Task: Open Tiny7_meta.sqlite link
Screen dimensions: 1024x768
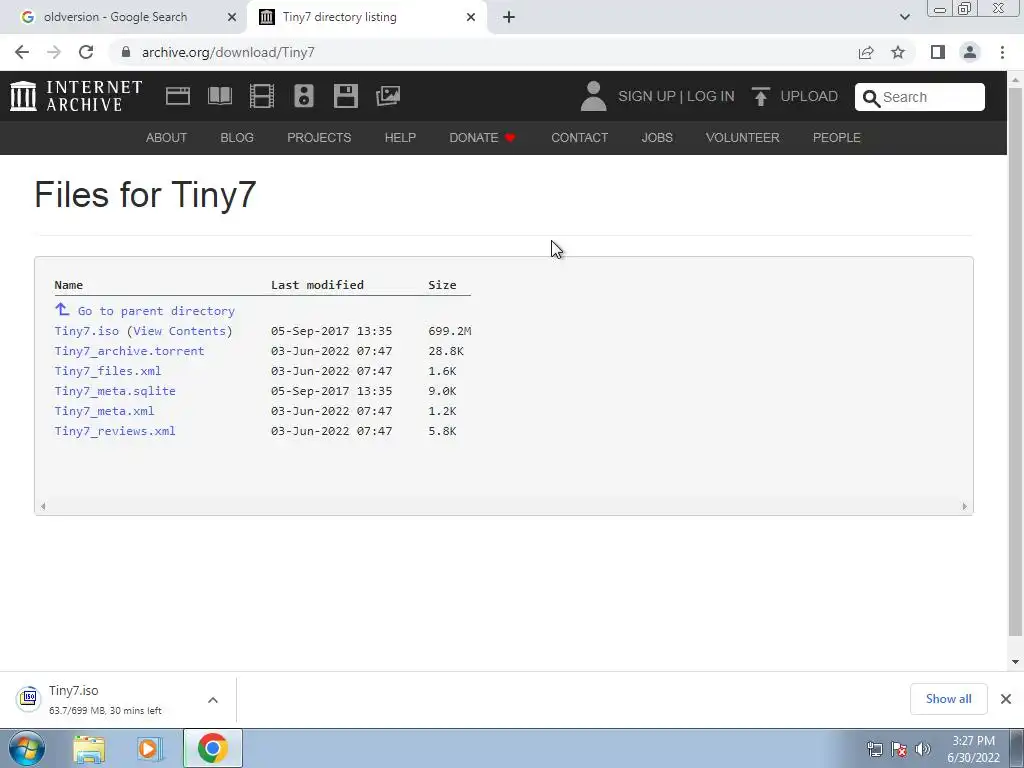Action: coord(115,391)
